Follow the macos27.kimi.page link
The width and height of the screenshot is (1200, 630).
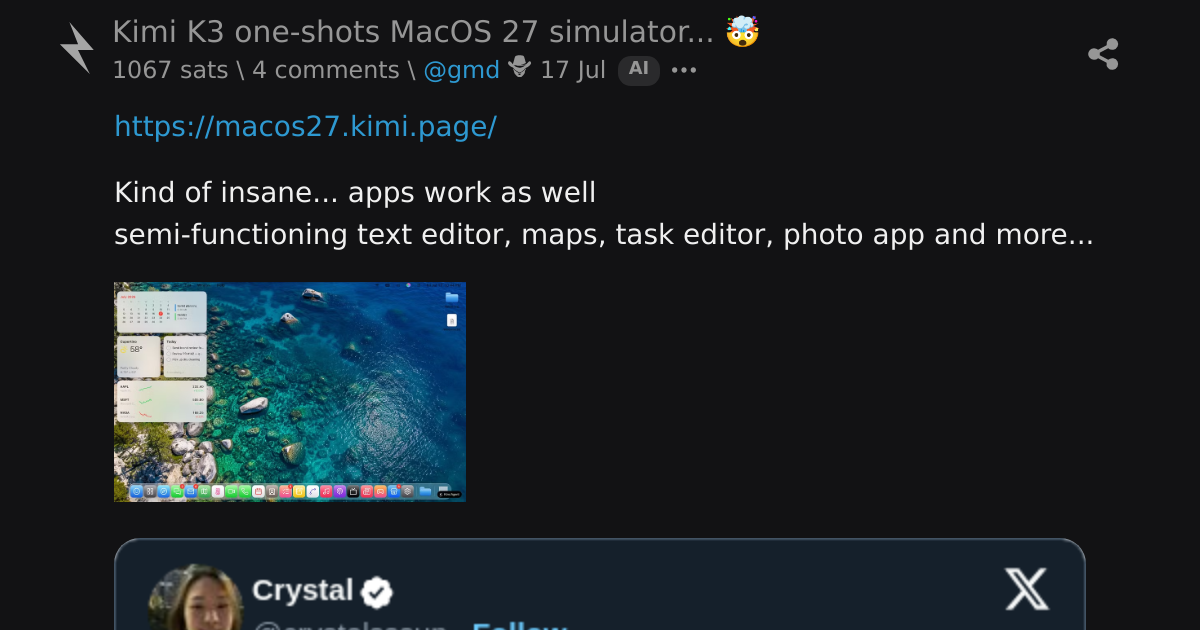point(305,127)
